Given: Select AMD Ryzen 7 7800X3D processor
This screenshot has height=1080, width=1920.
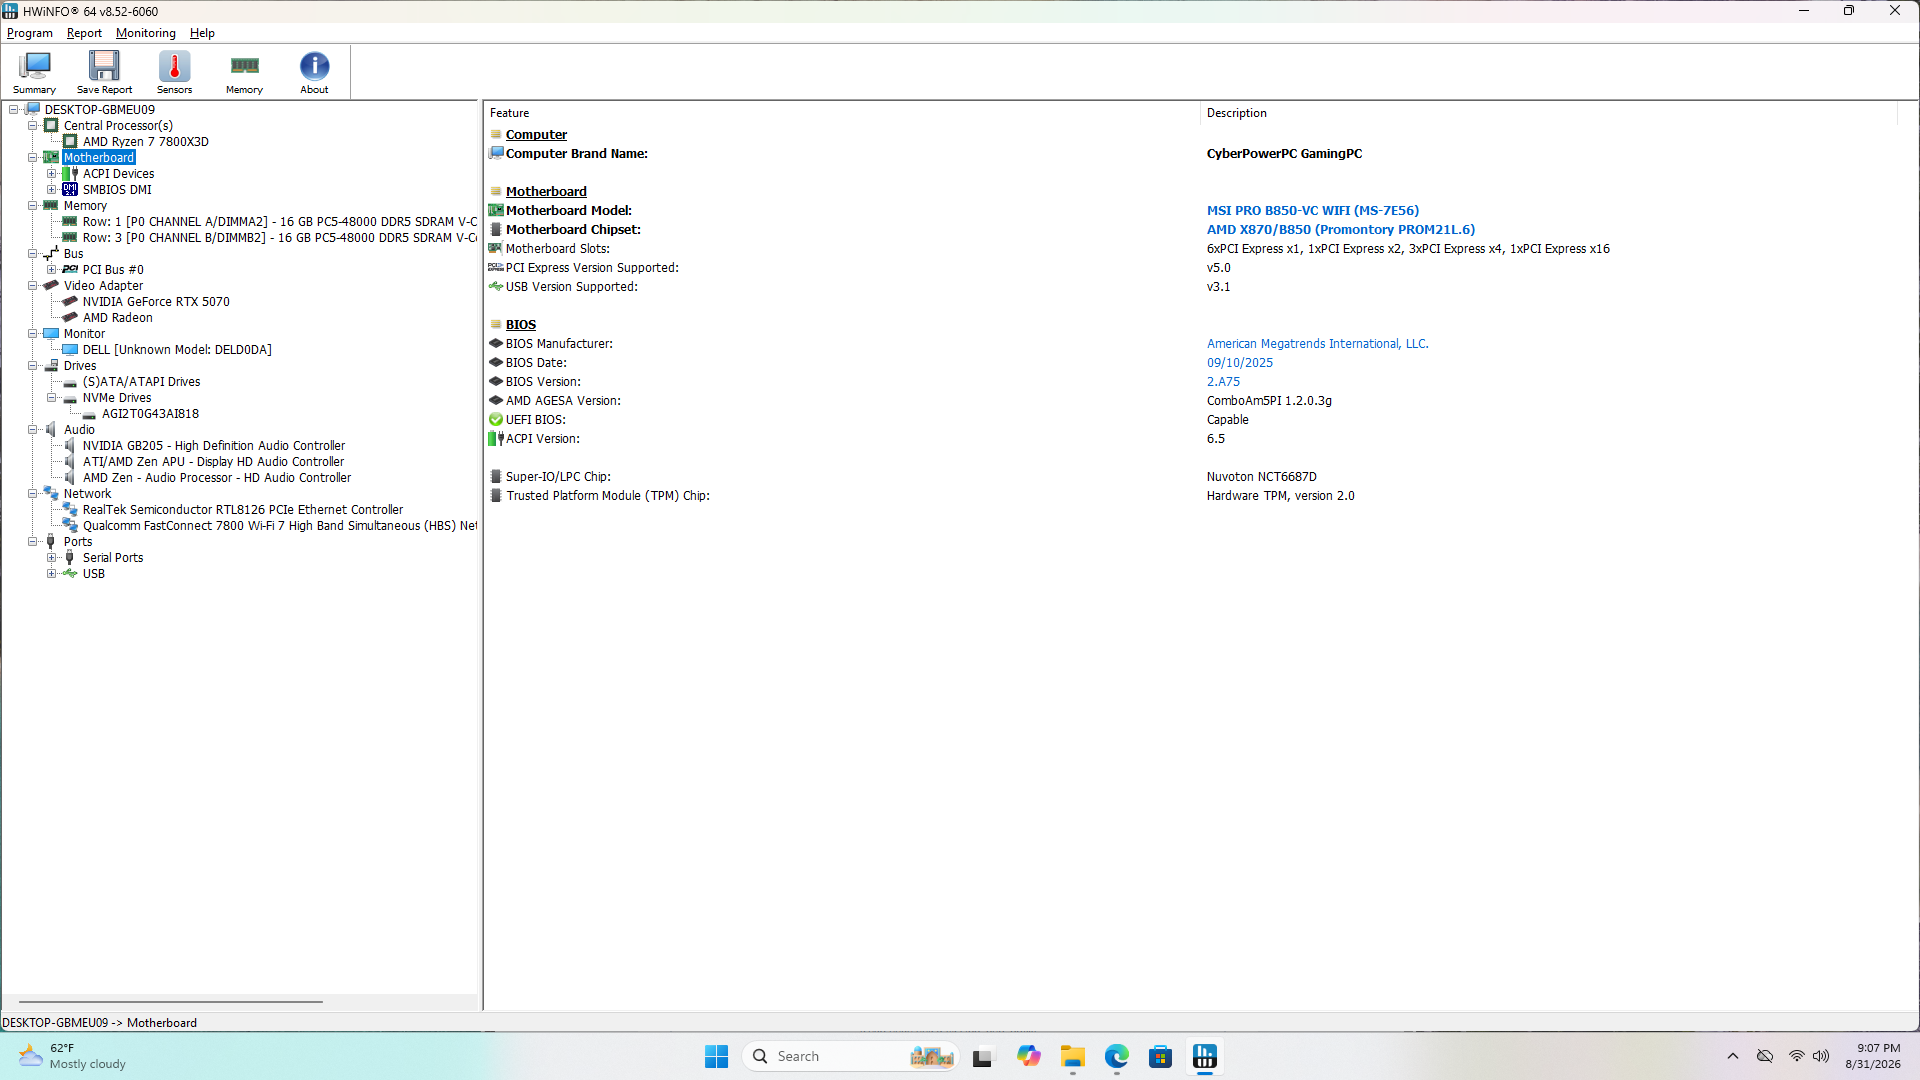Looking at the screenshot, I should pyautogui.click(x=146, y=142).
